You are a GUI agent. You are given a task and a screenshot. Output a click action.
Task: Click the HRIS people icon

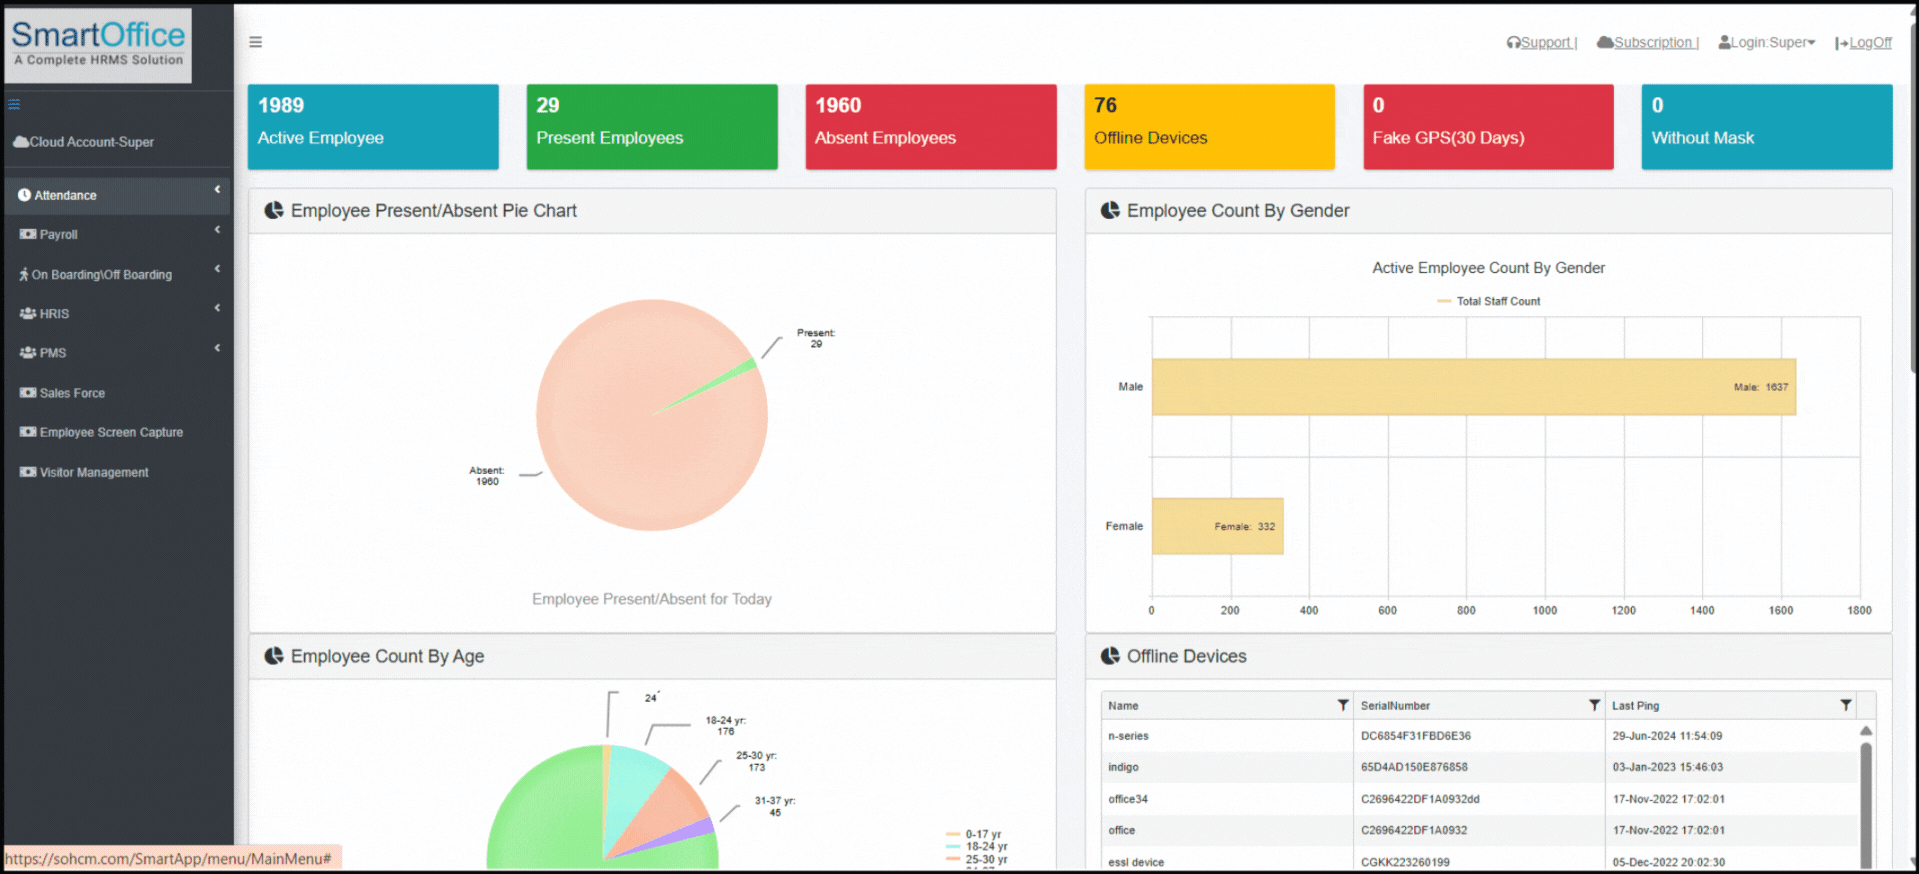(28, 313)
